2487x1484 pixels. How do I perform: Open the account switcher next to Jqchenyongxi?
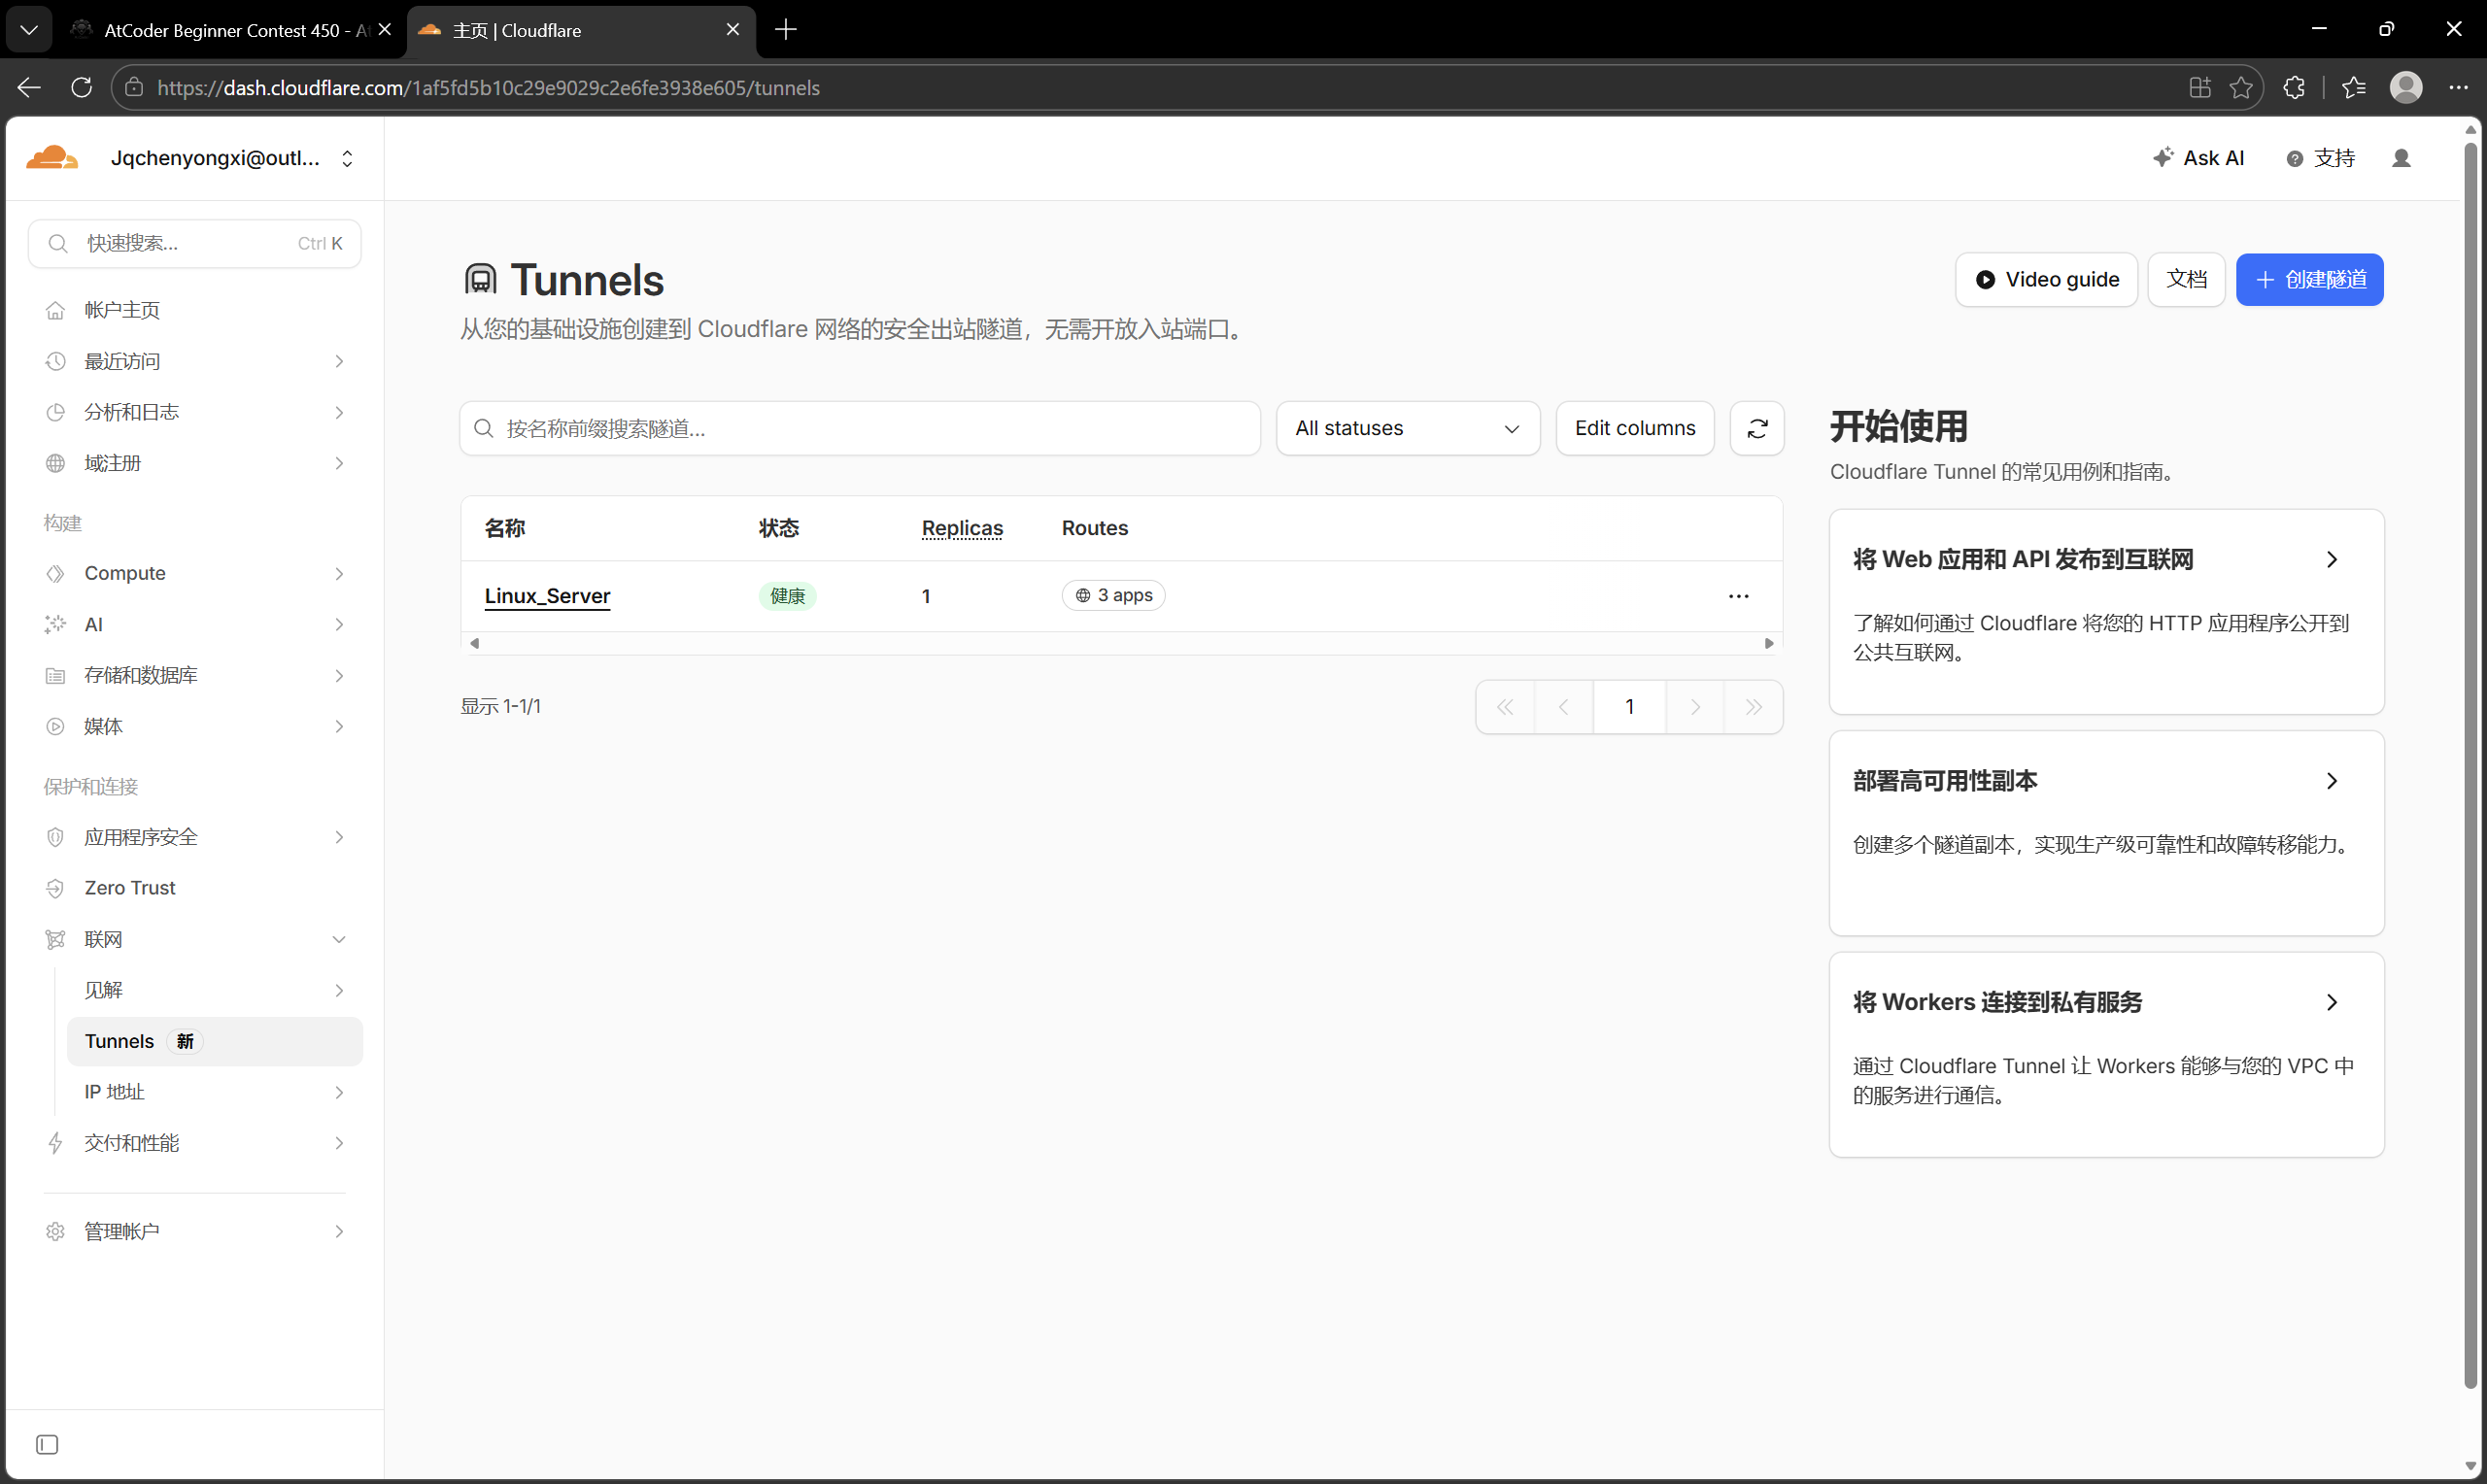pos(347,158)
